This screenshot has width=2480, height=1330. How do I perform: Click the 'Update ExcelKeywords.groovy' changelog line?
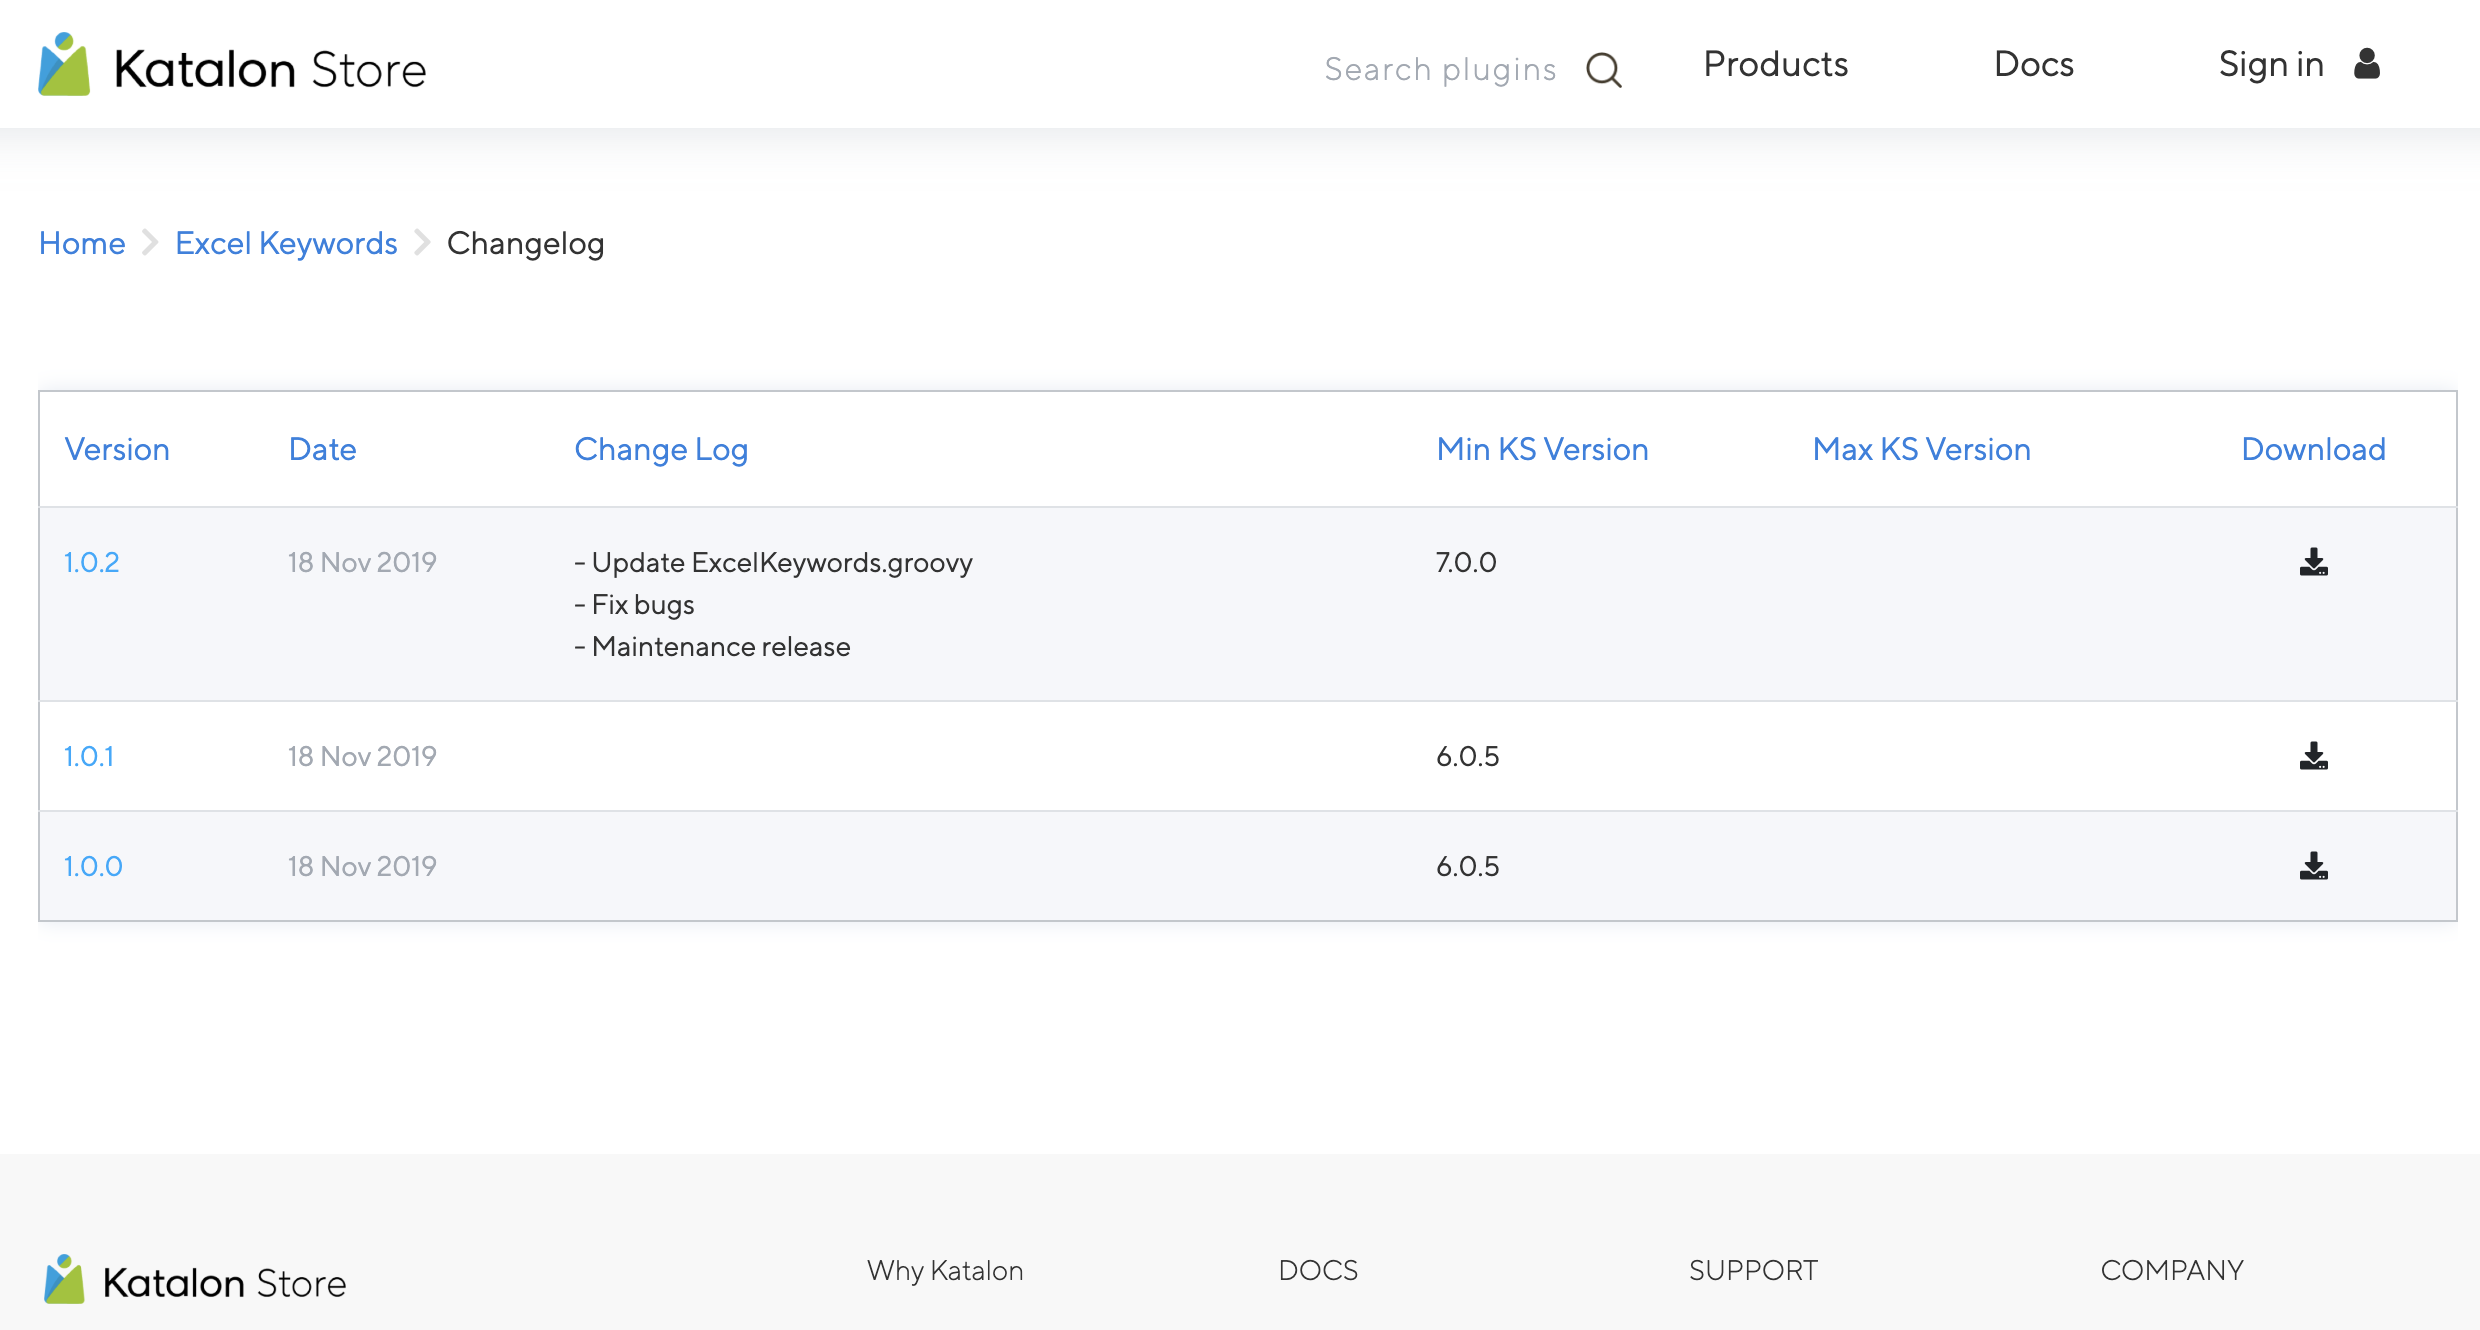tap(773, 563)
